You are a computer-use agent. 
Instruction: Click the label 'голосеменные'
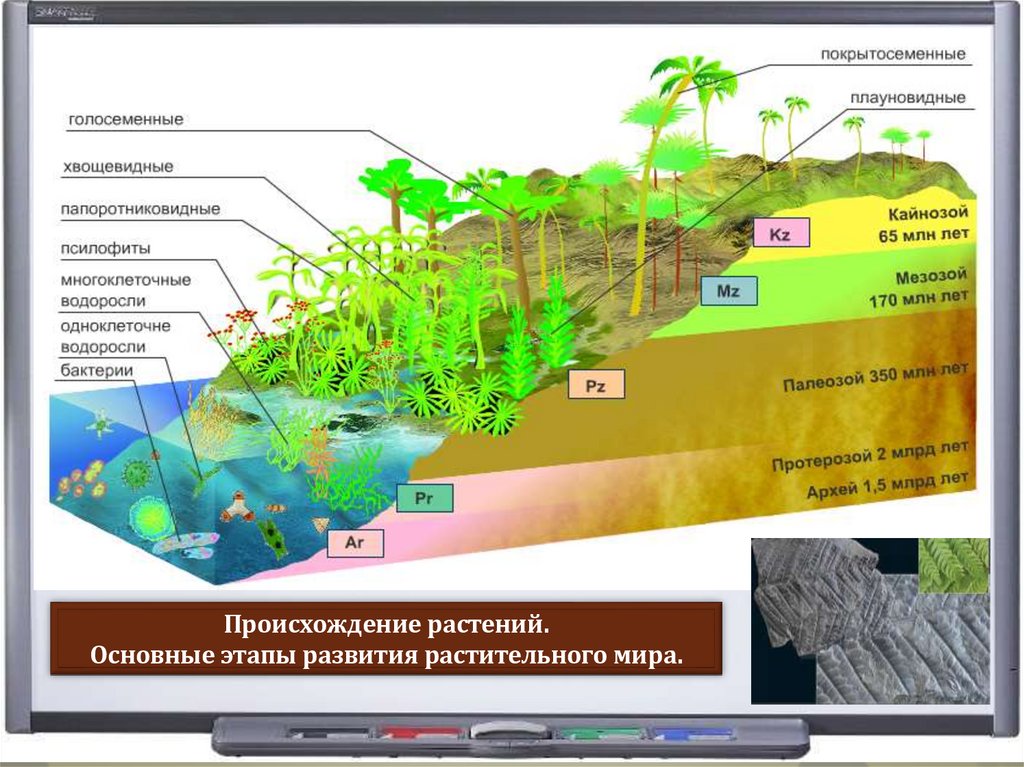click(x=126, y=120)
